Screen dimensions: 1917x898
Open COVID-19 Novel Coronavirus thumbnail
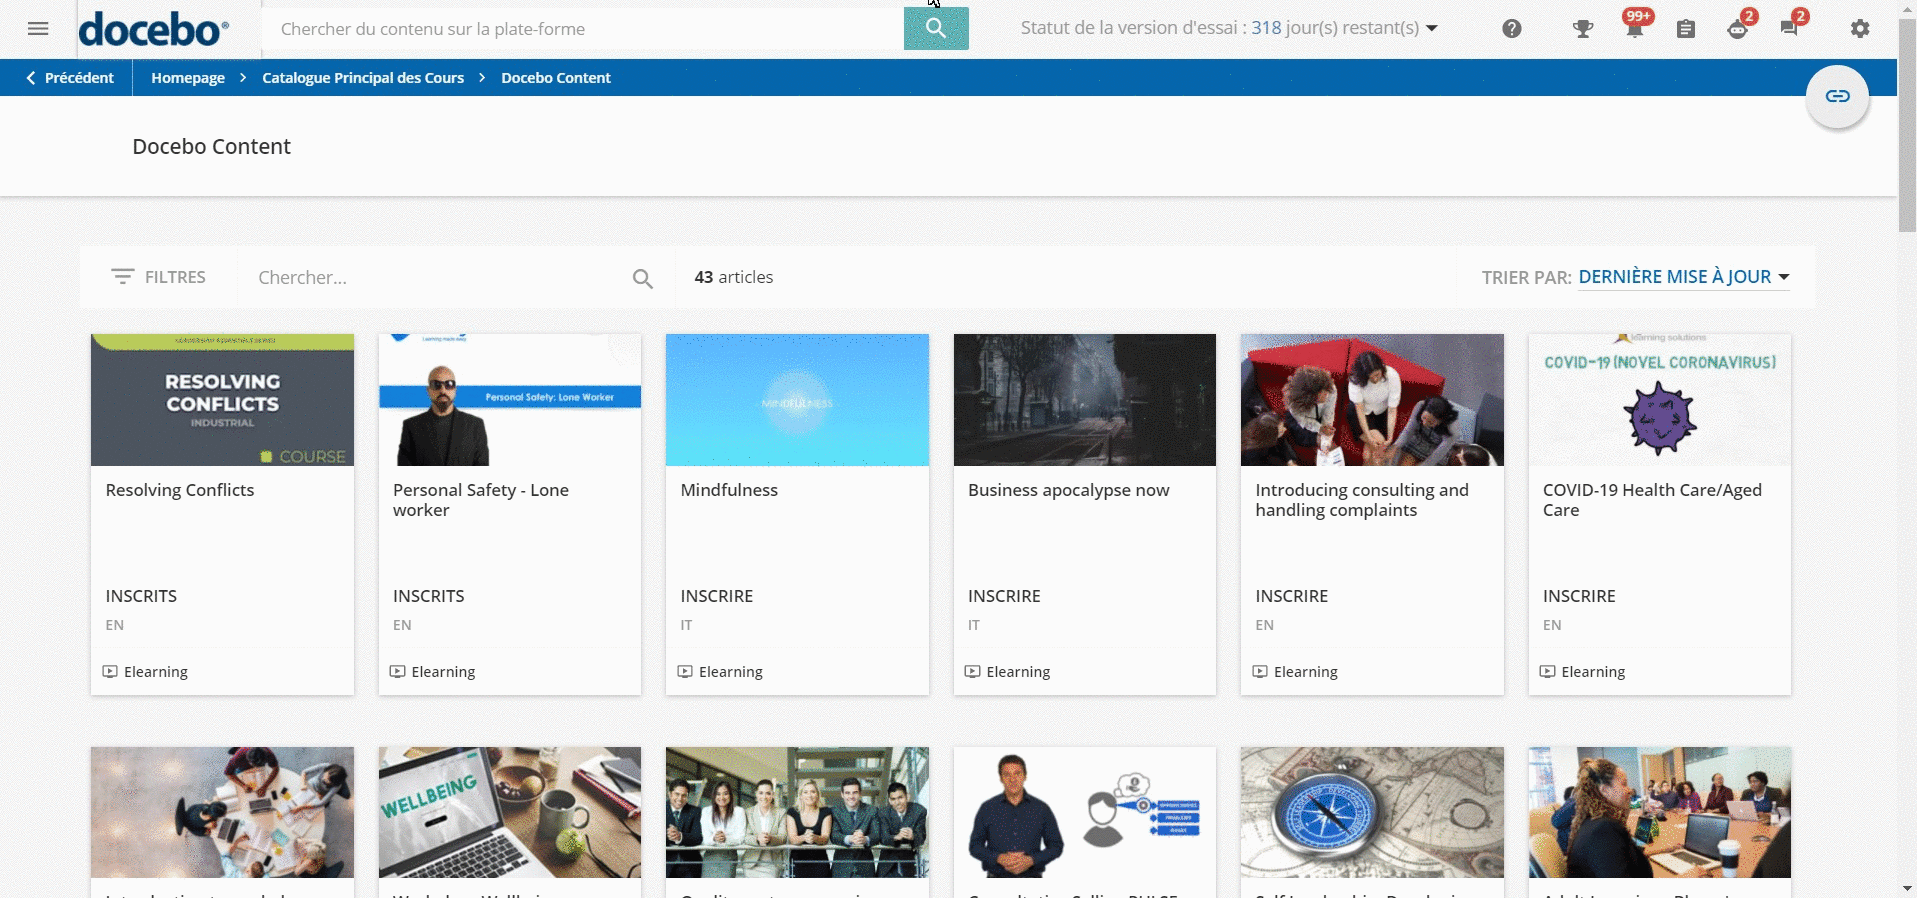1660,400
